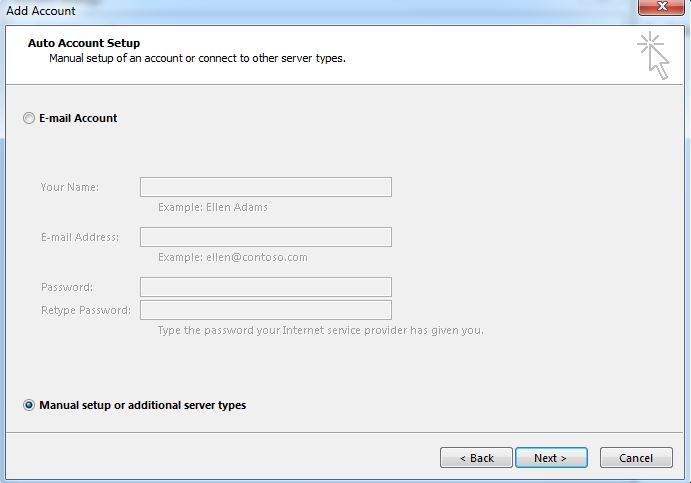Click the 'Example: Ellen Adams' hint text
The image size is (691, 483).
point(212,207)
